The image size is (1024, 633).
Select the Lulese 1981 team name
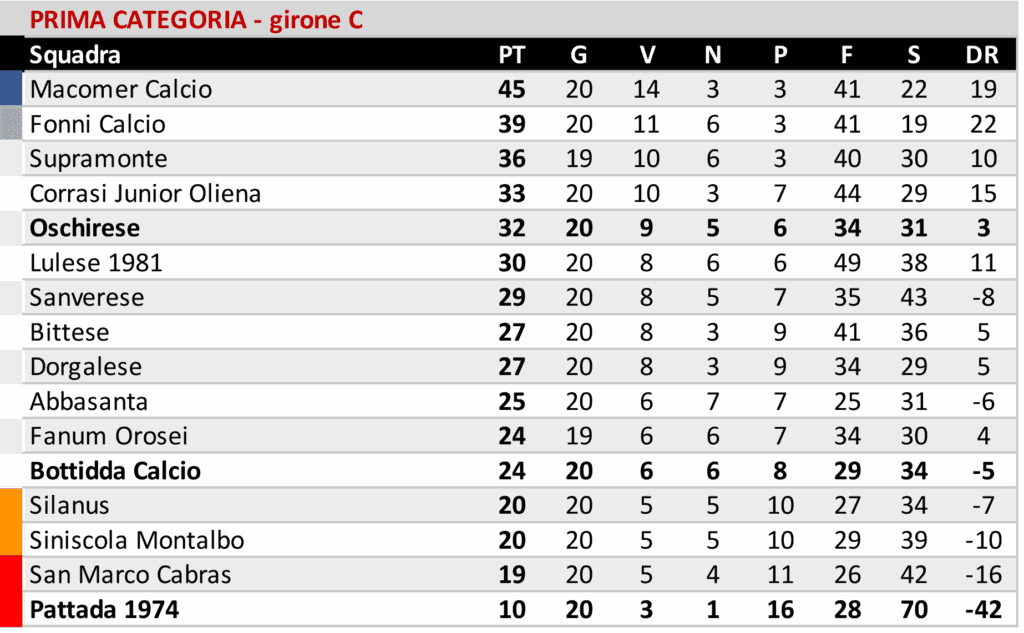point(96,263)
